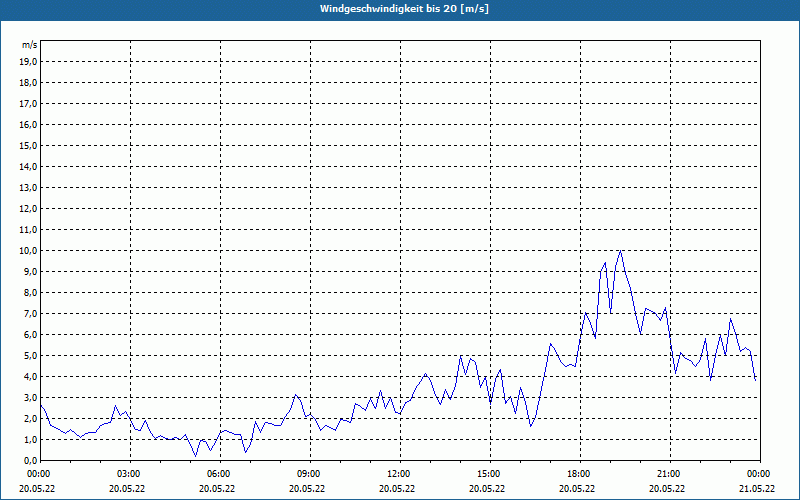Image resolution: width=800 pixels, height=500 pixels.
Task: Click the lowest wind dip before 06:00
Action: click(195, 456)
